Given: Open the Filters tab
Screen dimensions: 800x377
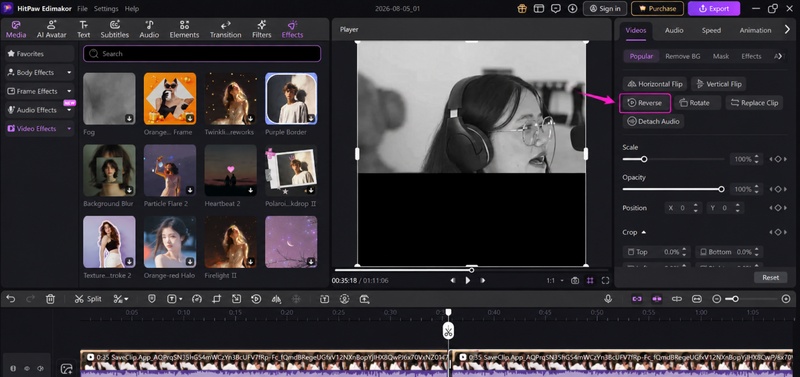Looking at the screenshot, I should 261,30.
